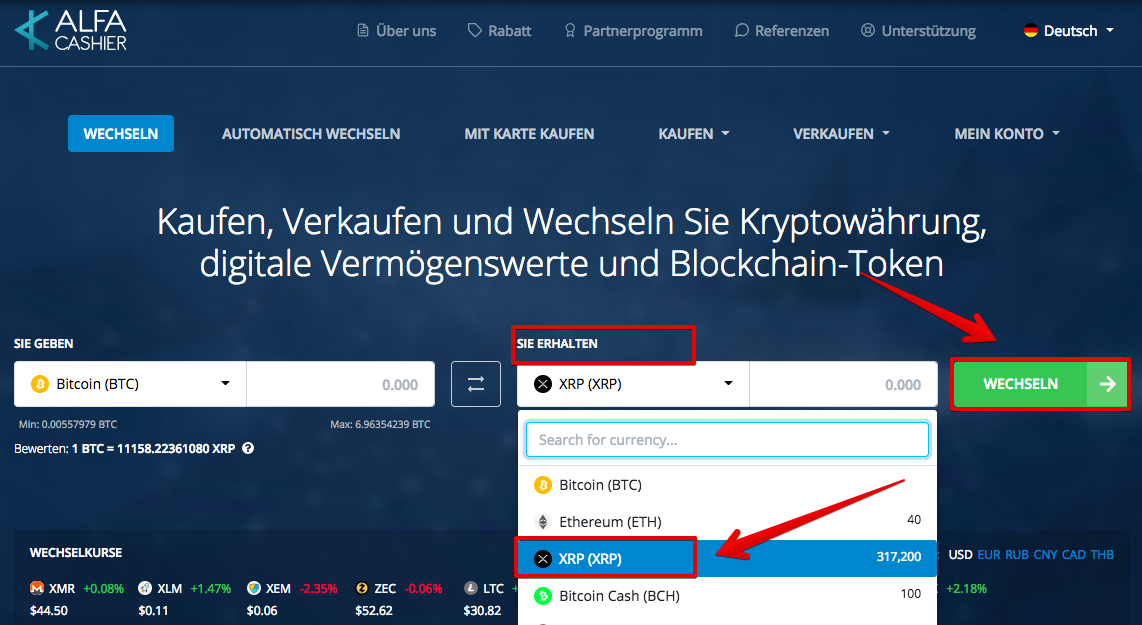The height and width of the screenshot is (625, 1142).
Task: Click the rate help question mark icon
Action: tap(248, 449)
